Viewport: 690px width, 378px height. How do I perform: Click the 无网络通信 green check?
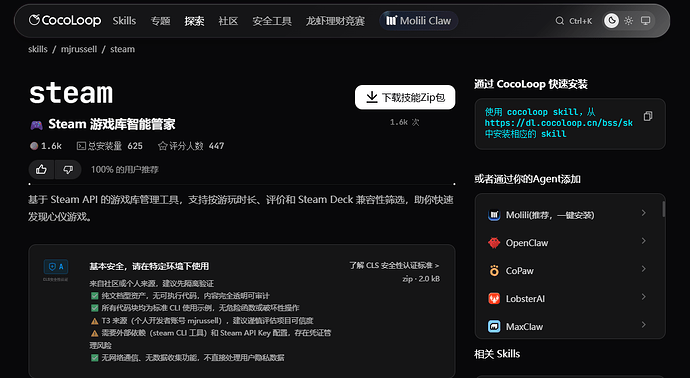coord(94,358)
